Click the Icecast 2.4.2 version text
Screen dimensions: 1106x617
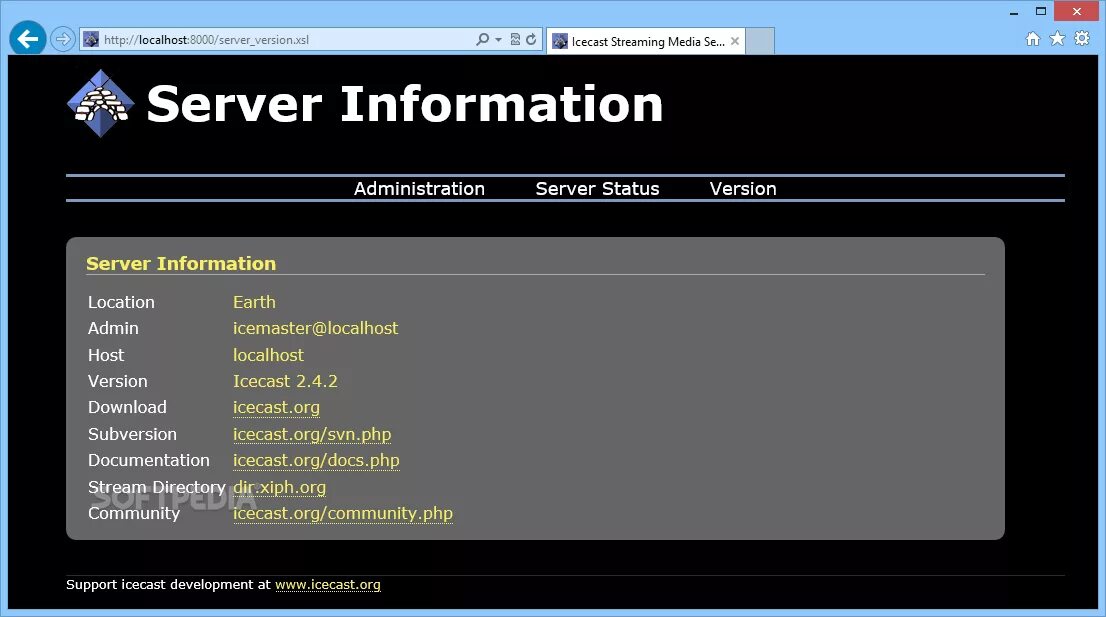coord(285,381)
